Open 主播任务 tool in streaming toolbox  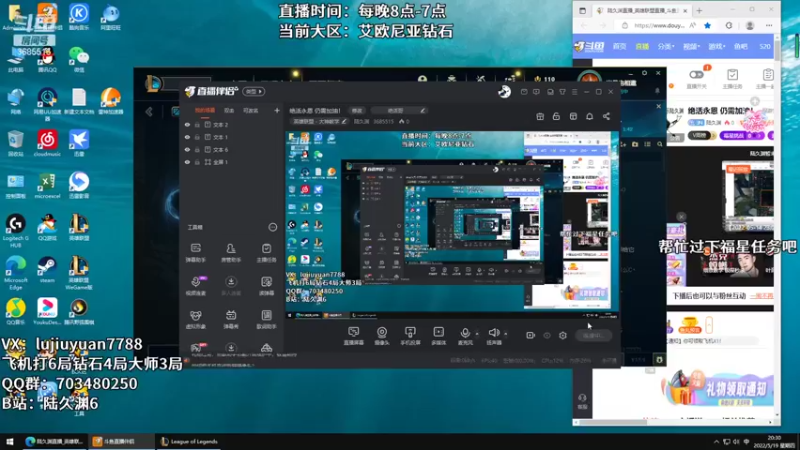point(266,253)
